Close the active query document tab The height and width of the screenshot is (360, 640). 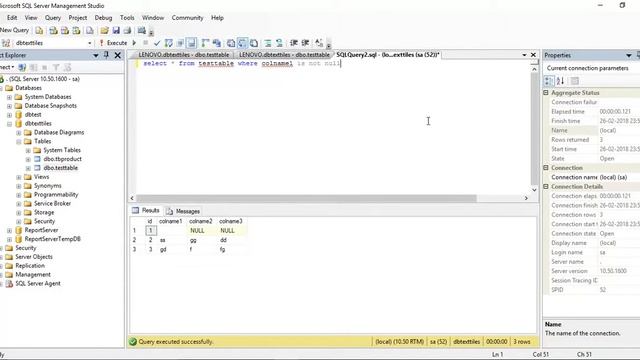[x=533, y=55]
